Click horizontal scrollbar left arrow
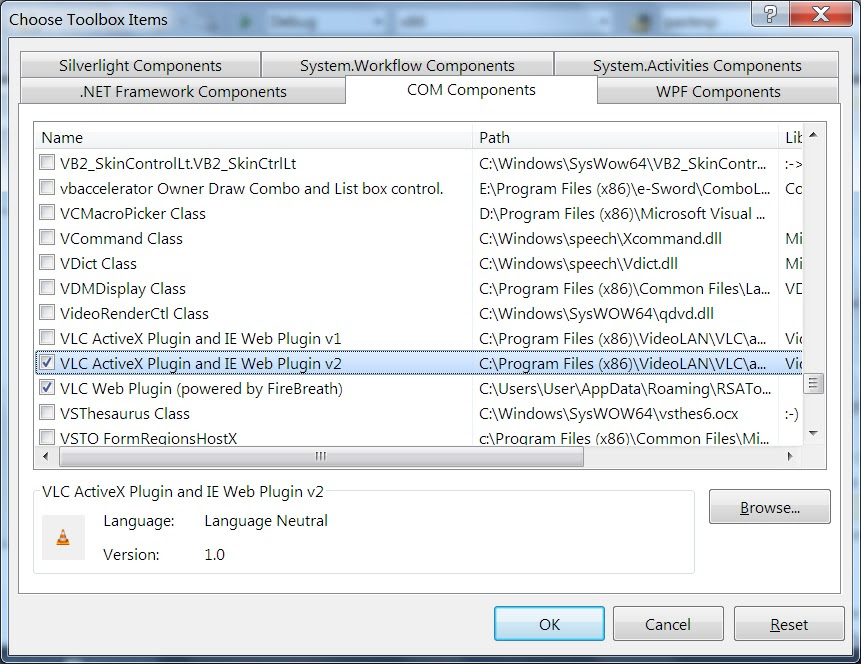Viewport: 861px width, 664px height. coord(46,456)
